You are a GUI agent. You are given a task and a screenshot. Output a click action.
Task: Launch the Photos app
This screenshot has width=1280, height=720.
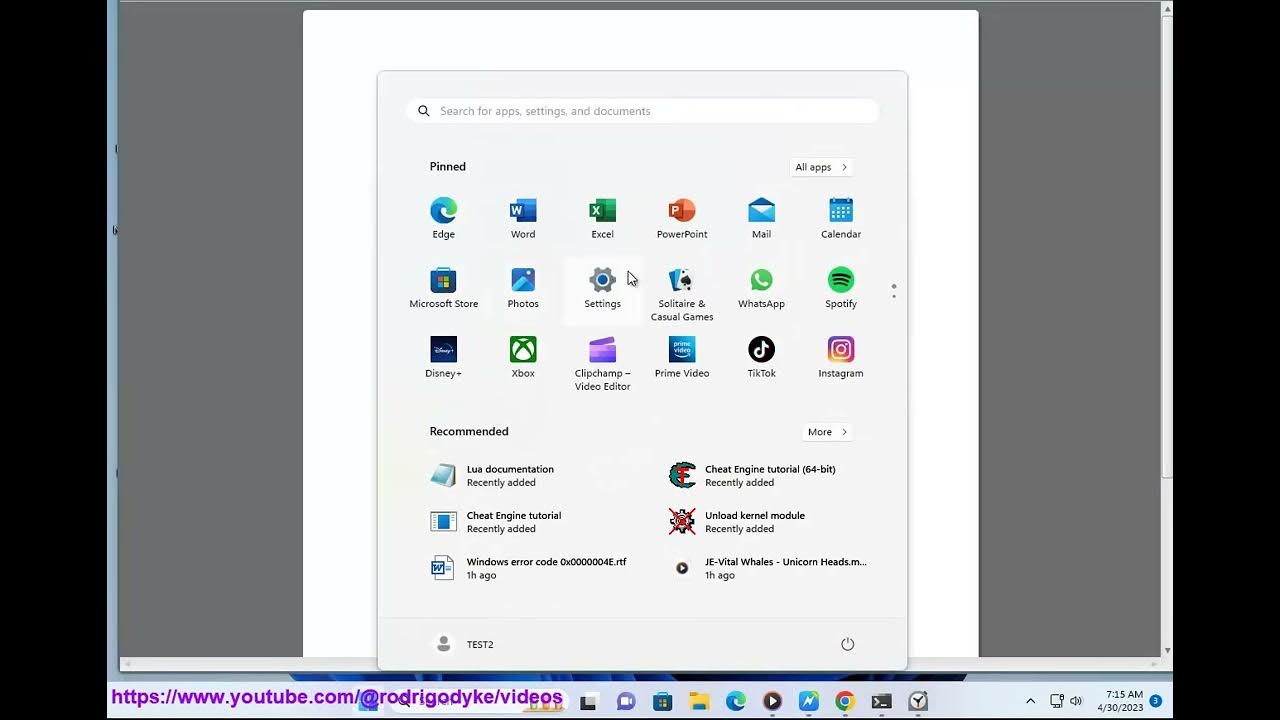(x=523, y=288)
